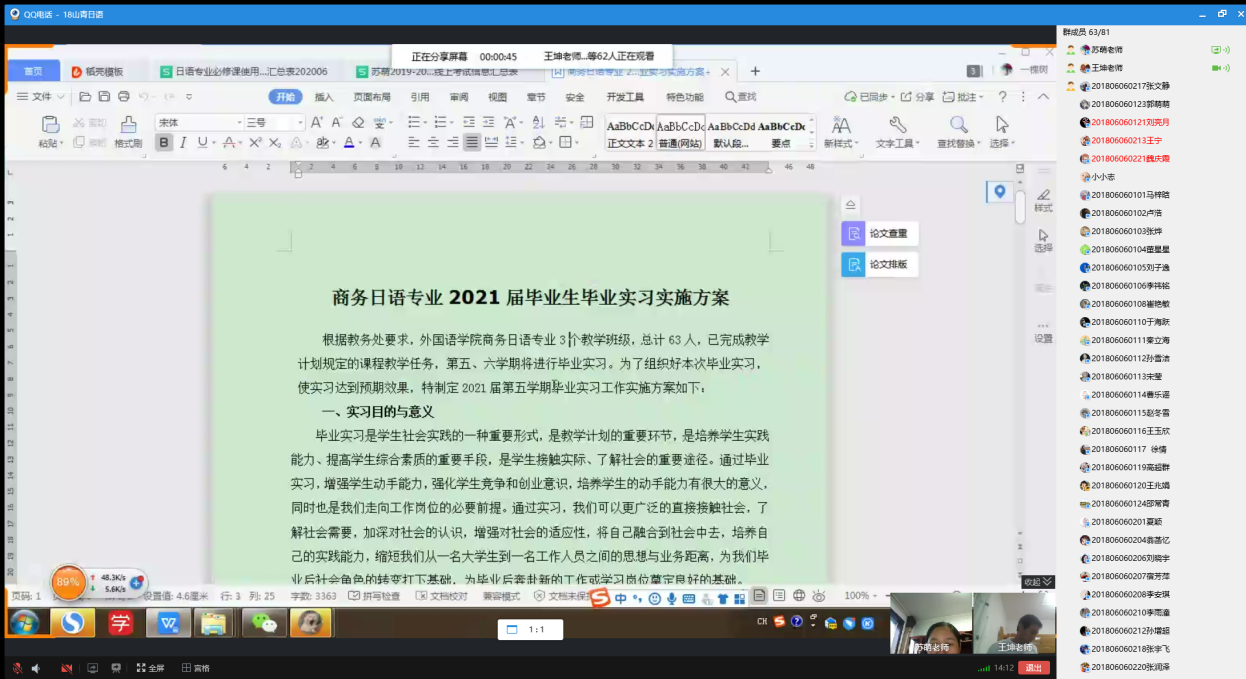Click the 全屏 fullscreen button
Viewport: 1246px width, 679px height.
pyautogui.click(x=150, y=668)
